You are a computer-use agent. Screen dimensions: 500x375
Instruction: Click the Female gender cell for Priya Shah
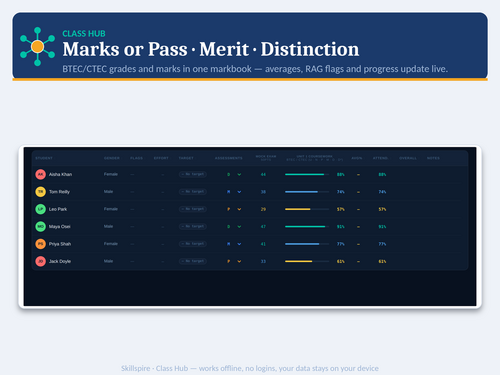[111, 243]
